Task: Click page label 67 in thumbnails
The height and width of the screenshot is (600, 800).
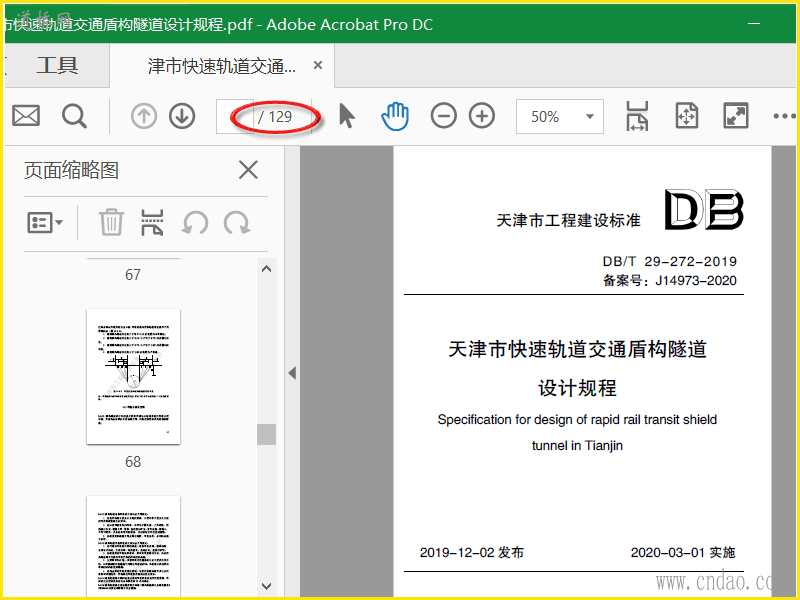Action: (133, 275)
